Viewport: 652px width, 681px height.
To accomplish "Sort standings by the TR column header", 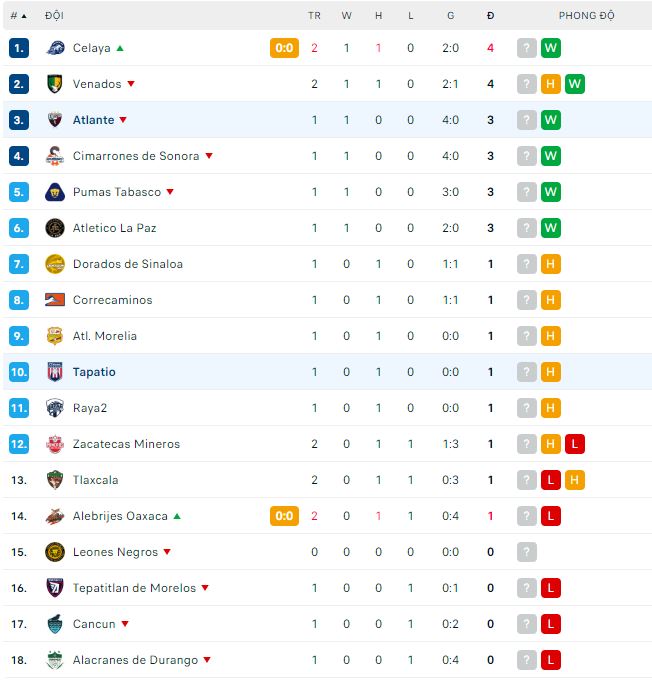I will point(314,16).
